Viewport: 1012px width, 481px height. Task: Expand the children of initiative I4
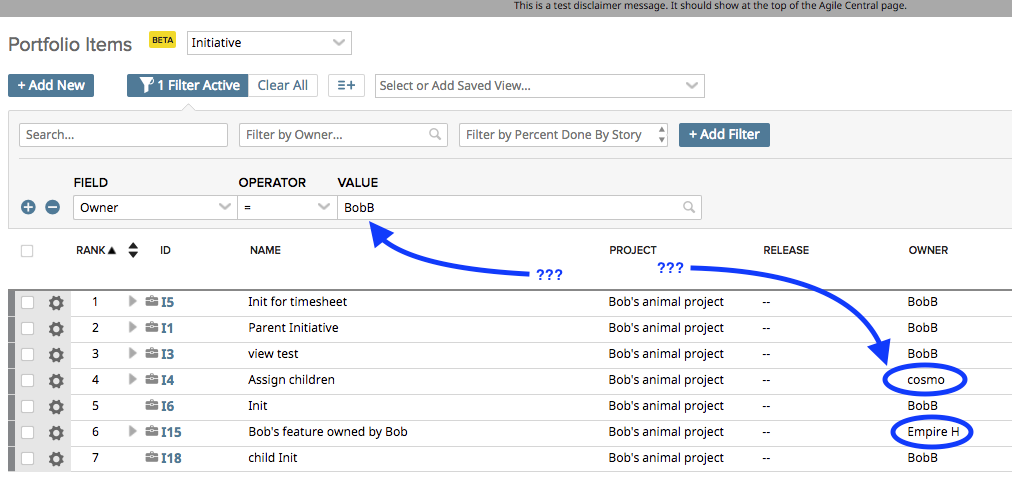coord(132,380)
